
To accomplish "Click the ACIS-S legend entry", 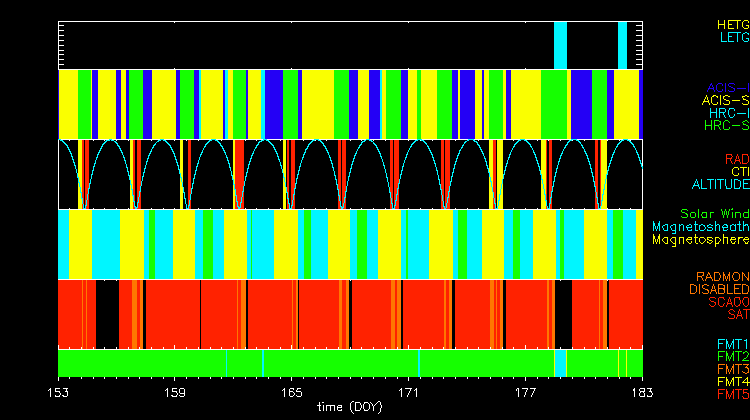I will coord(725,100).
